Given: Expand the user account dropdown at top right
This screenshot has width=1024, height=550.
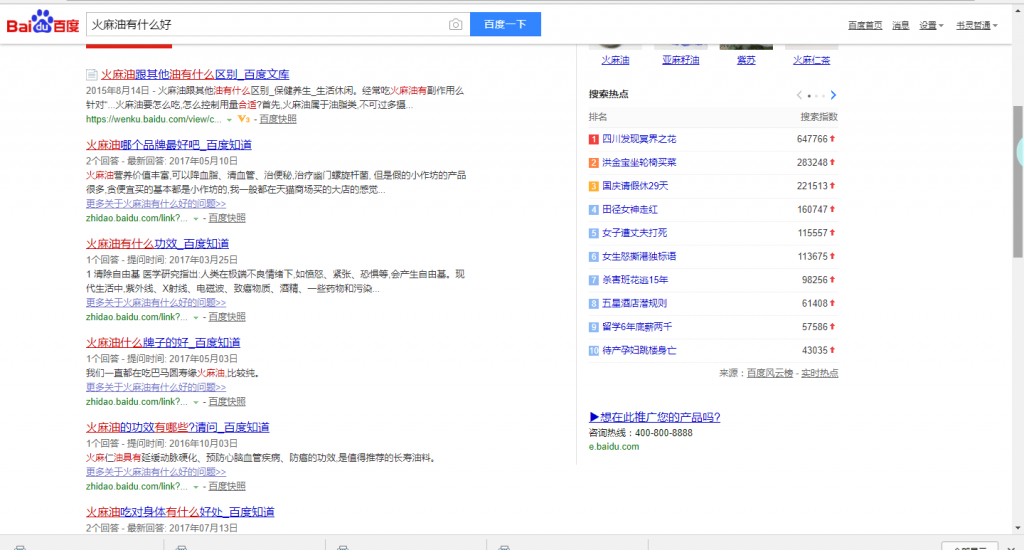Looking at the screenshot, I should pyautogui.click(x=976, y=25).
